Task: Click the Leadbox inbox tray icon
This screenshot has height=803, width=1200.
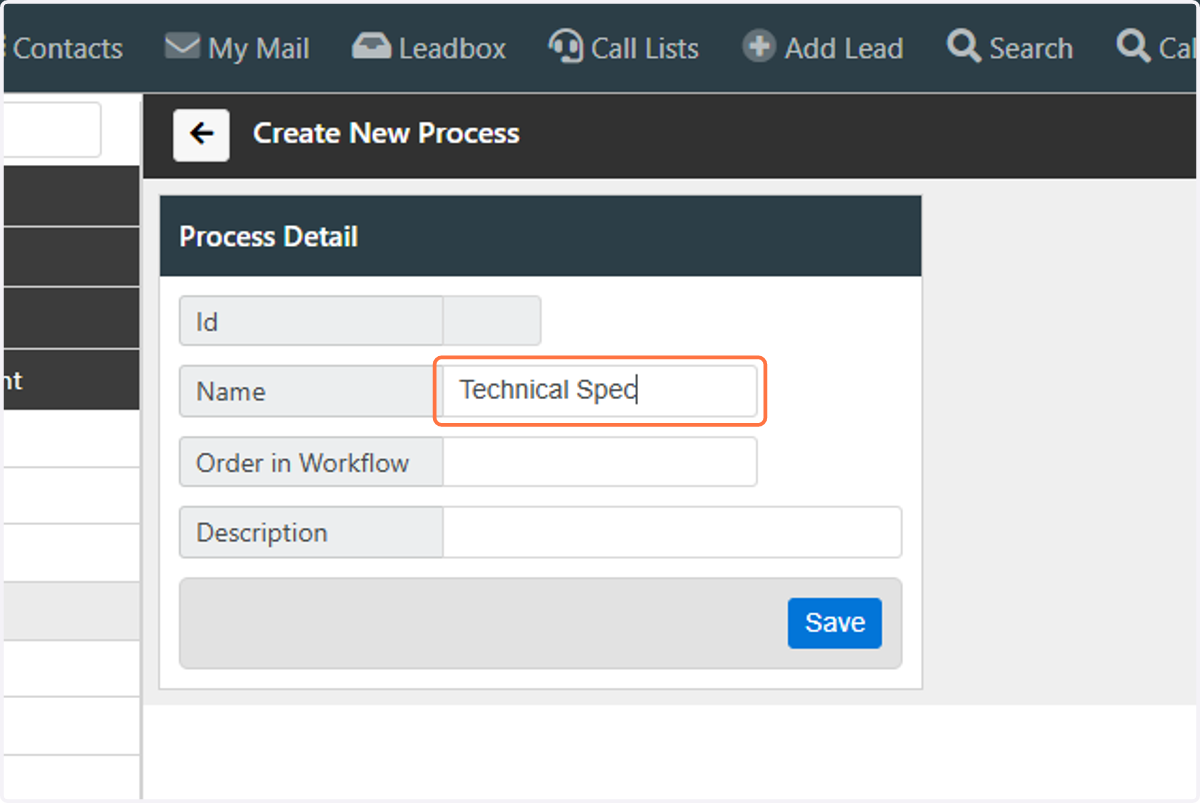Action: tap(372, 47)
